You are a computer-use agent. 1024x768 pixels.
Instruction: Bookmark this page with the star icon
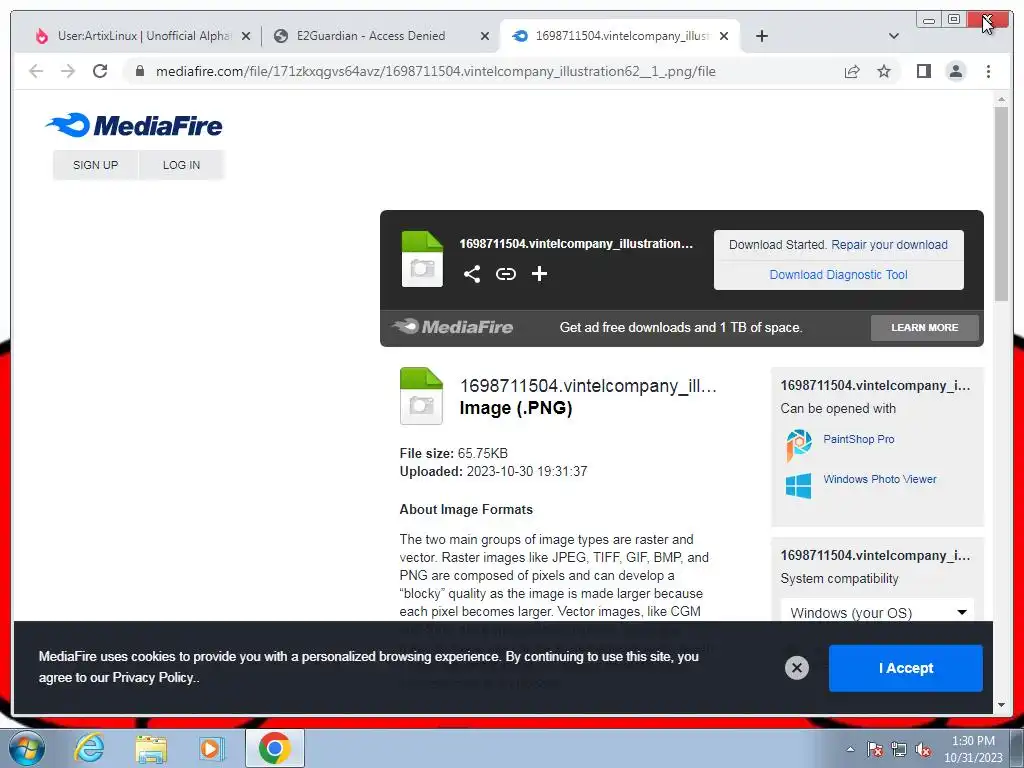coord(884,71)
